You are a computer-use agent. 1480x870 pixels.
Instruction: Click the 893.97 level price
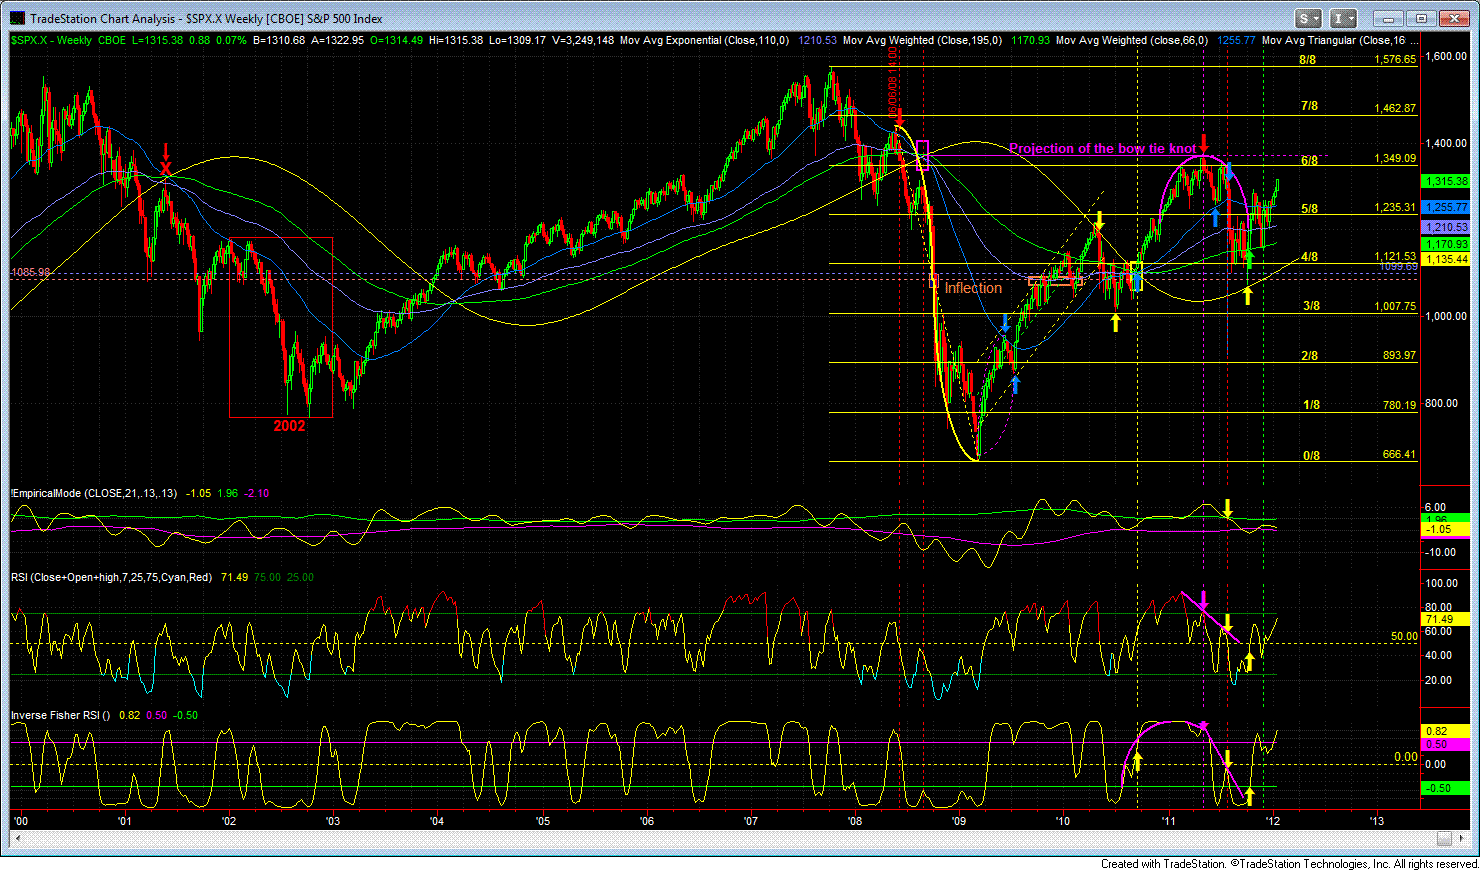click(1400, 356)
